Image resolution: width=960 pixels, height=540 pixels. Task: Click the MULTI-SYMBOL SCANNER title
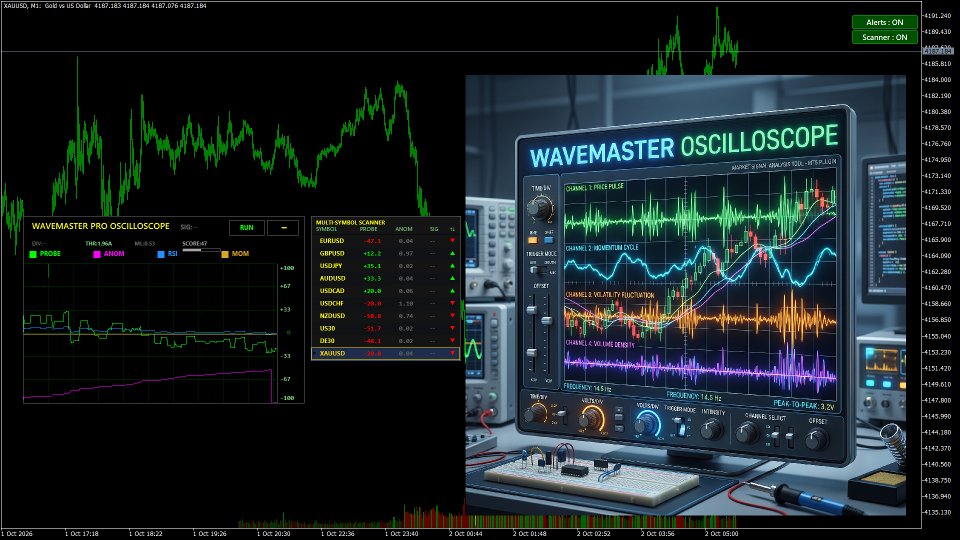click(350, 222)
